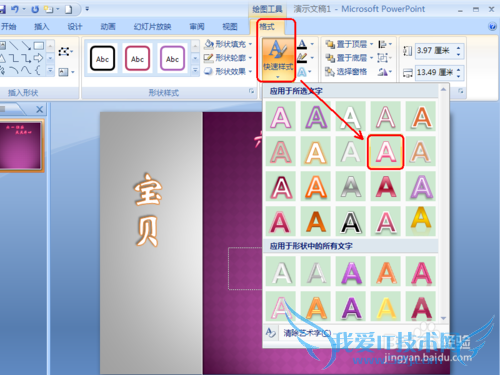500x375 pixels.
Task: Switch to the 开始 Home tab
Action: [x=8, y=27]
